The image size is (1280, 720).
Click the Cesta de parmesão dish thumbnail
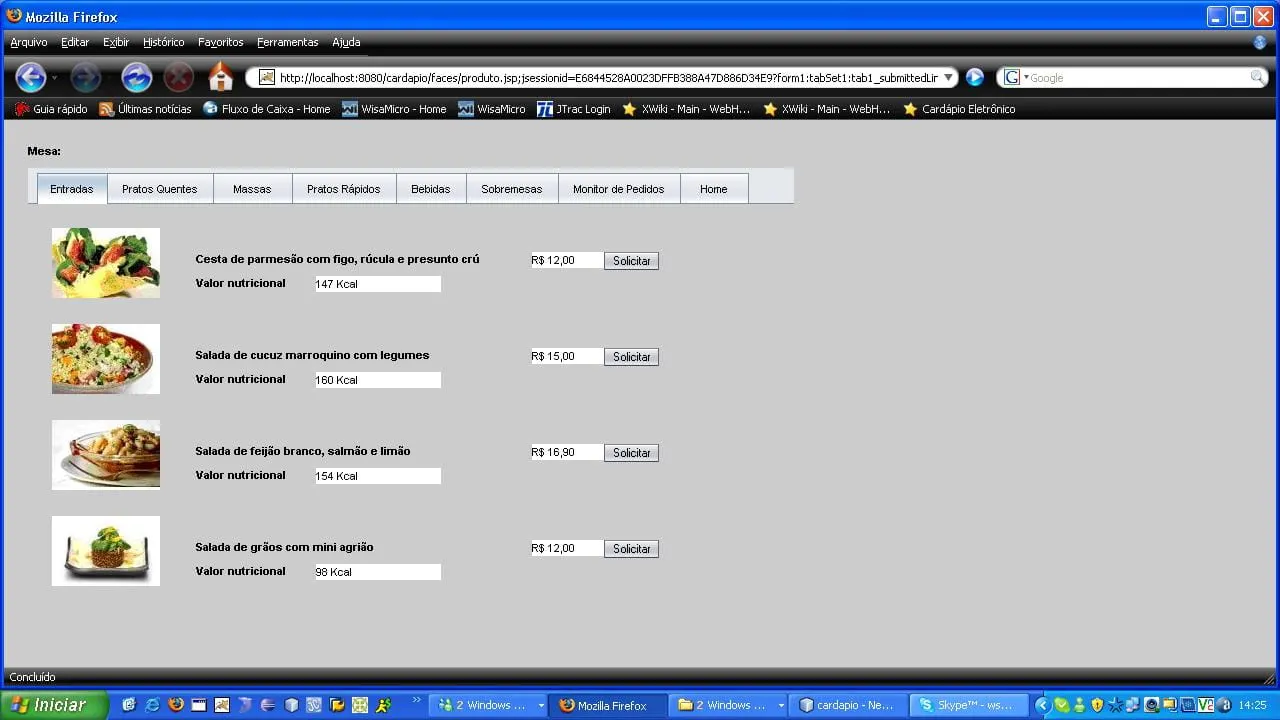tap(106, 263)
